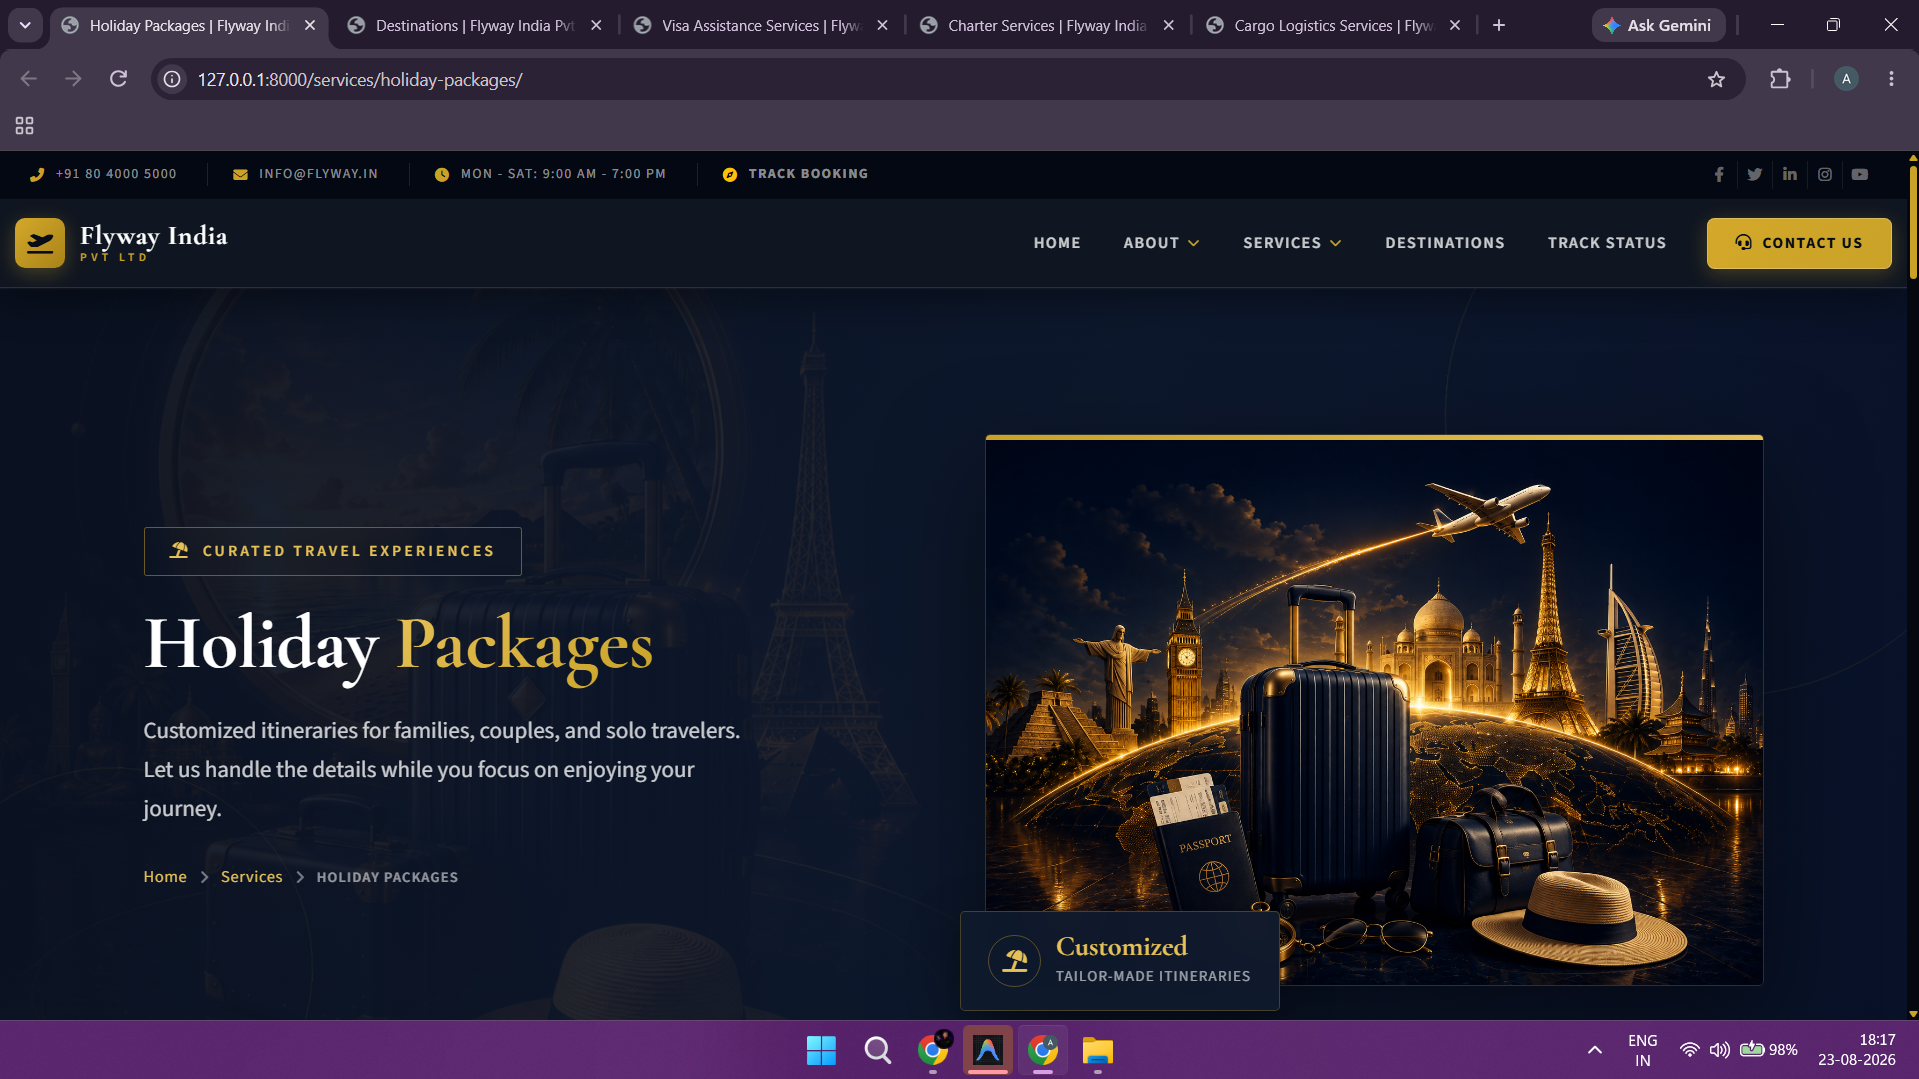Open Destinations in the navigation menu

coord(1445,243)
